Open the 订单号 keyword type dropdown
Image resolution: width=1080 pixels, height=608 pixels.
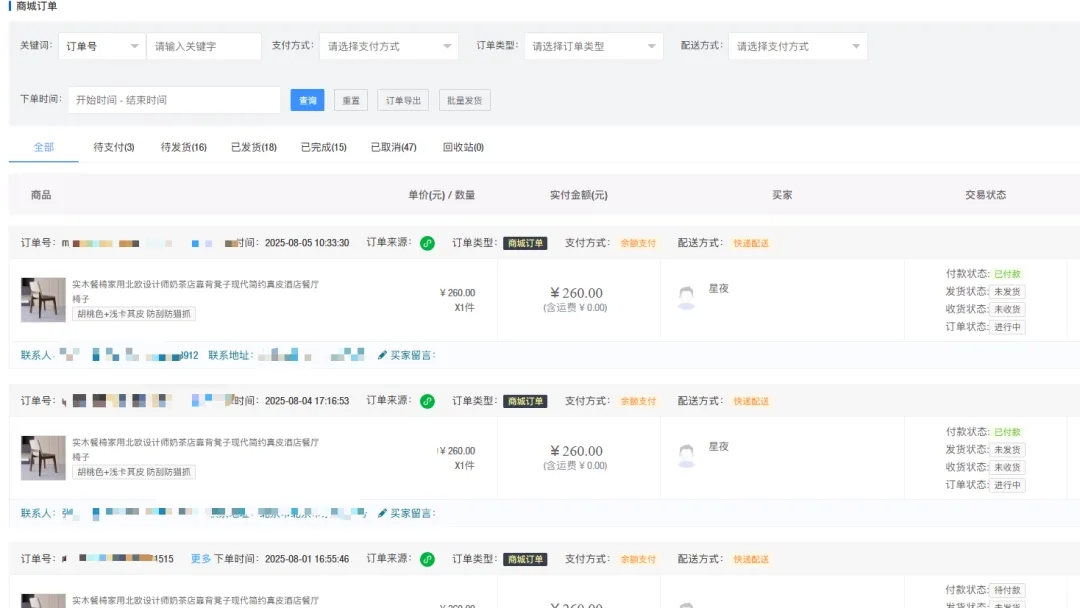point(100,46)
